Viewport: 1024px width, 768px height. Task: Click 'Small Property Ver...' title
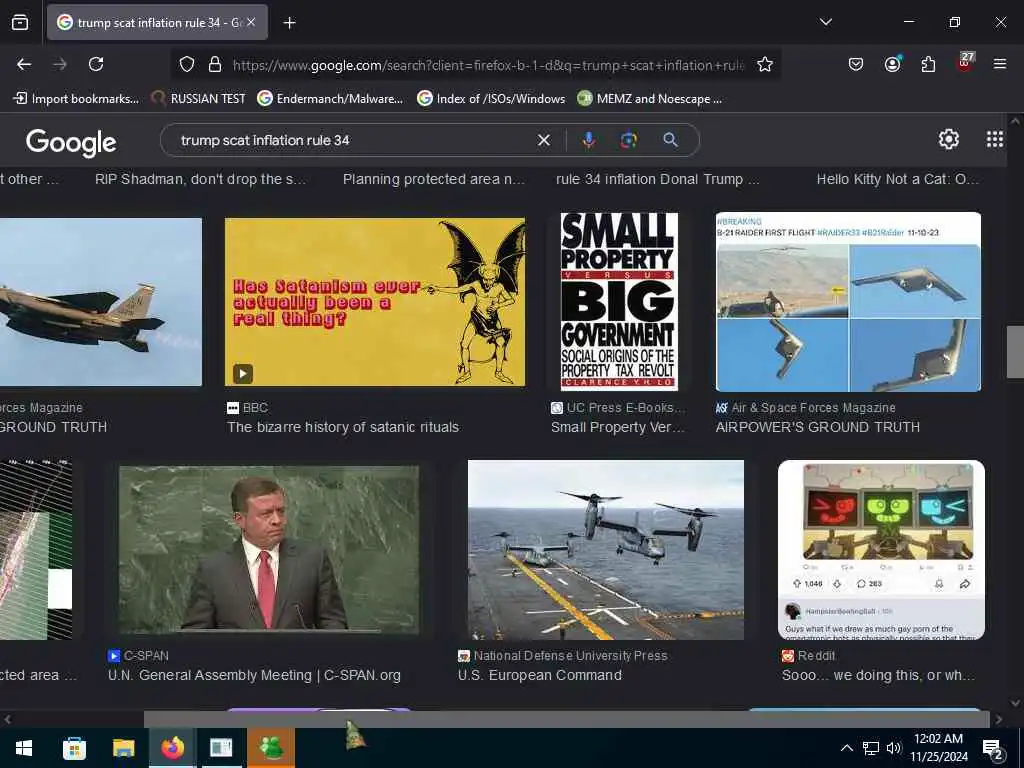coord(618,427)
